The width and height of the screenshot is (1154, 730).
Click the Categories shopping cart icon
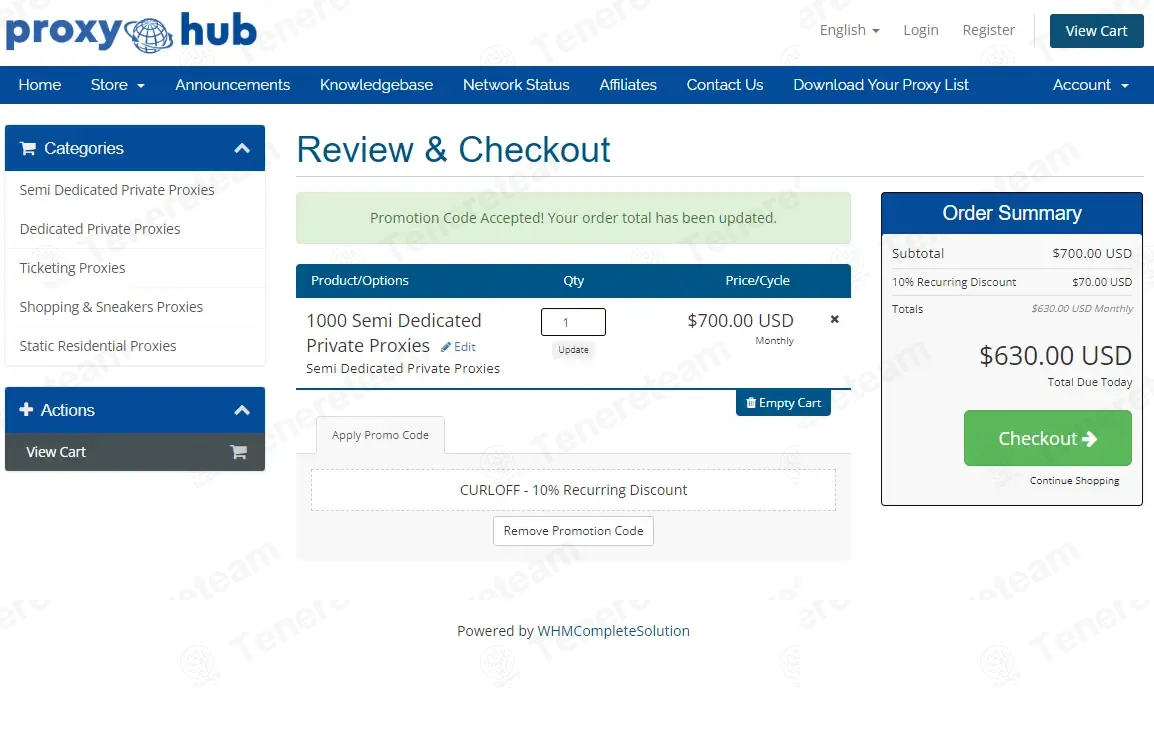tap(28, 148)
